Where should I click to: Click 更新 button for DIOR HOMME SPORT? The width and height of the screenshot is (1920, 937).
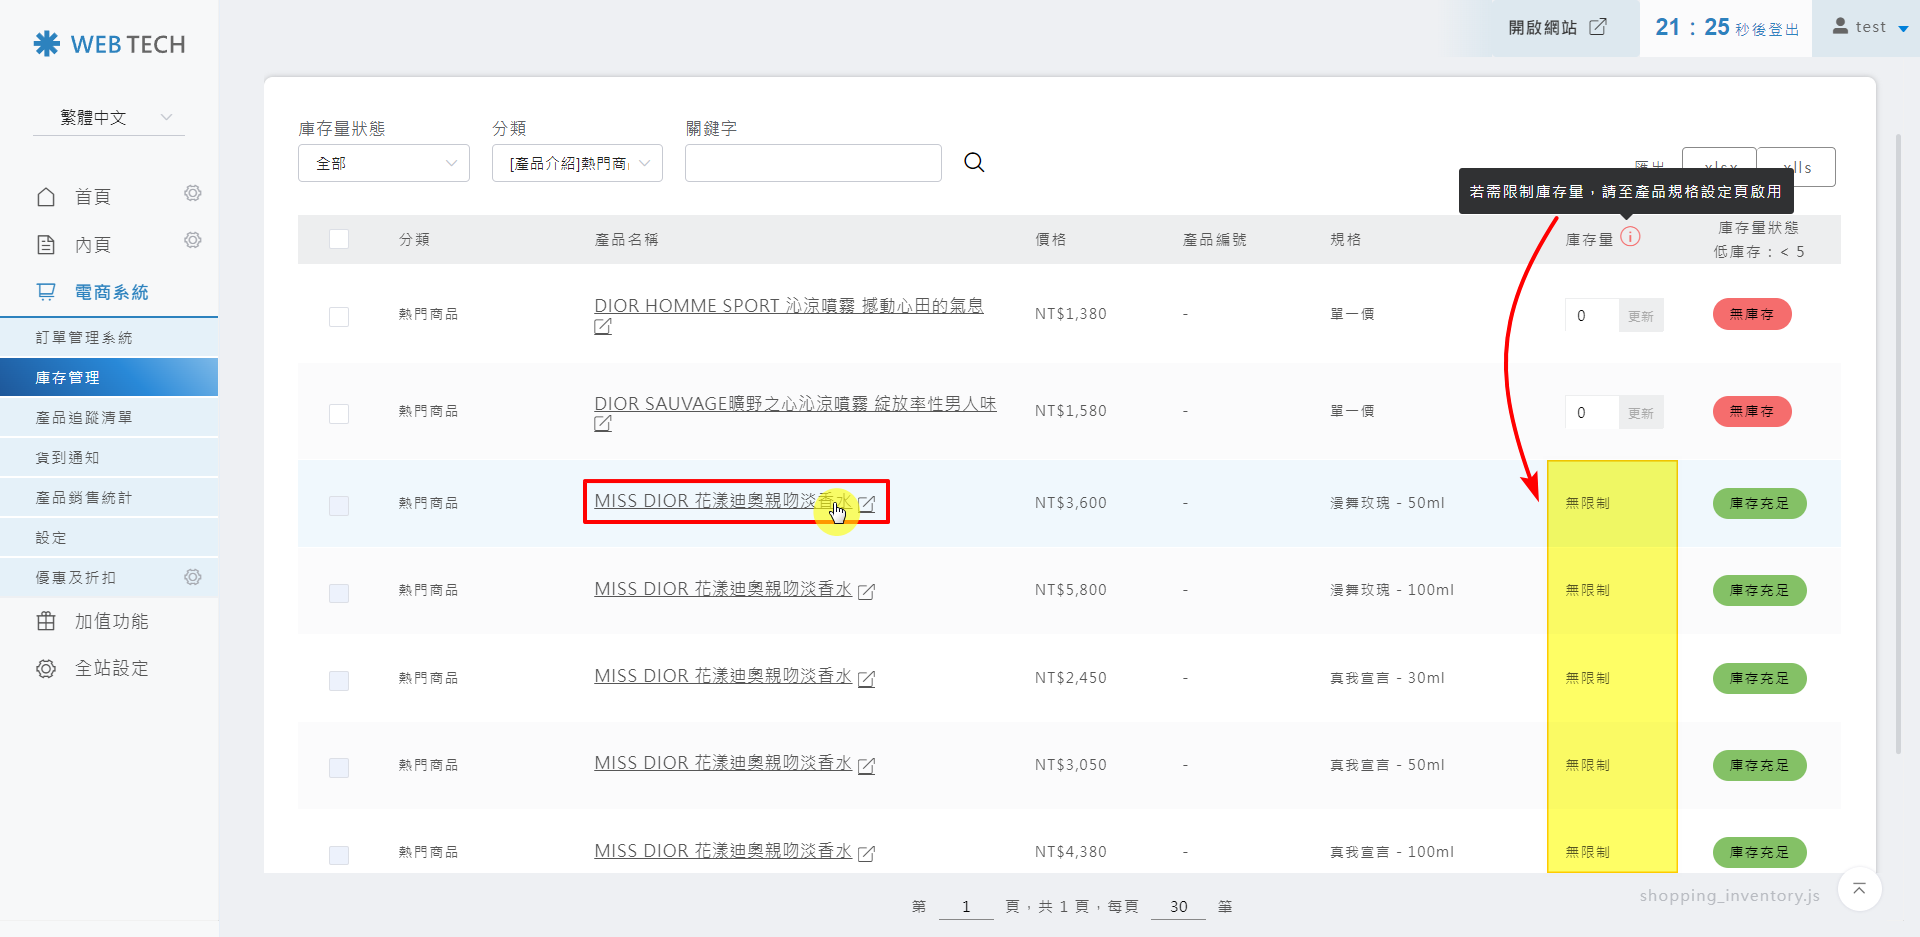click(x=1640, y=316)
